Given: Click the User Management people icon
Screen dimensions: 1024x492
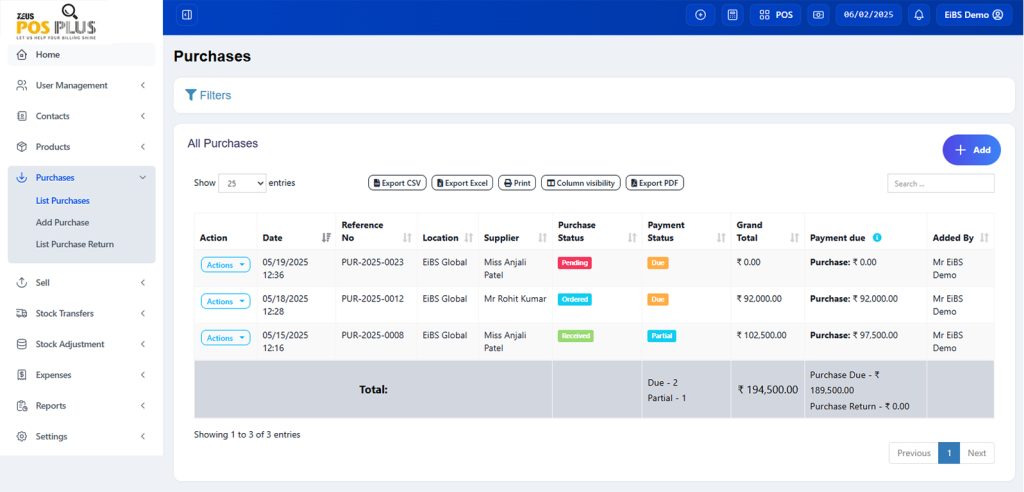Looking at the screenshot, I should 22,86.
